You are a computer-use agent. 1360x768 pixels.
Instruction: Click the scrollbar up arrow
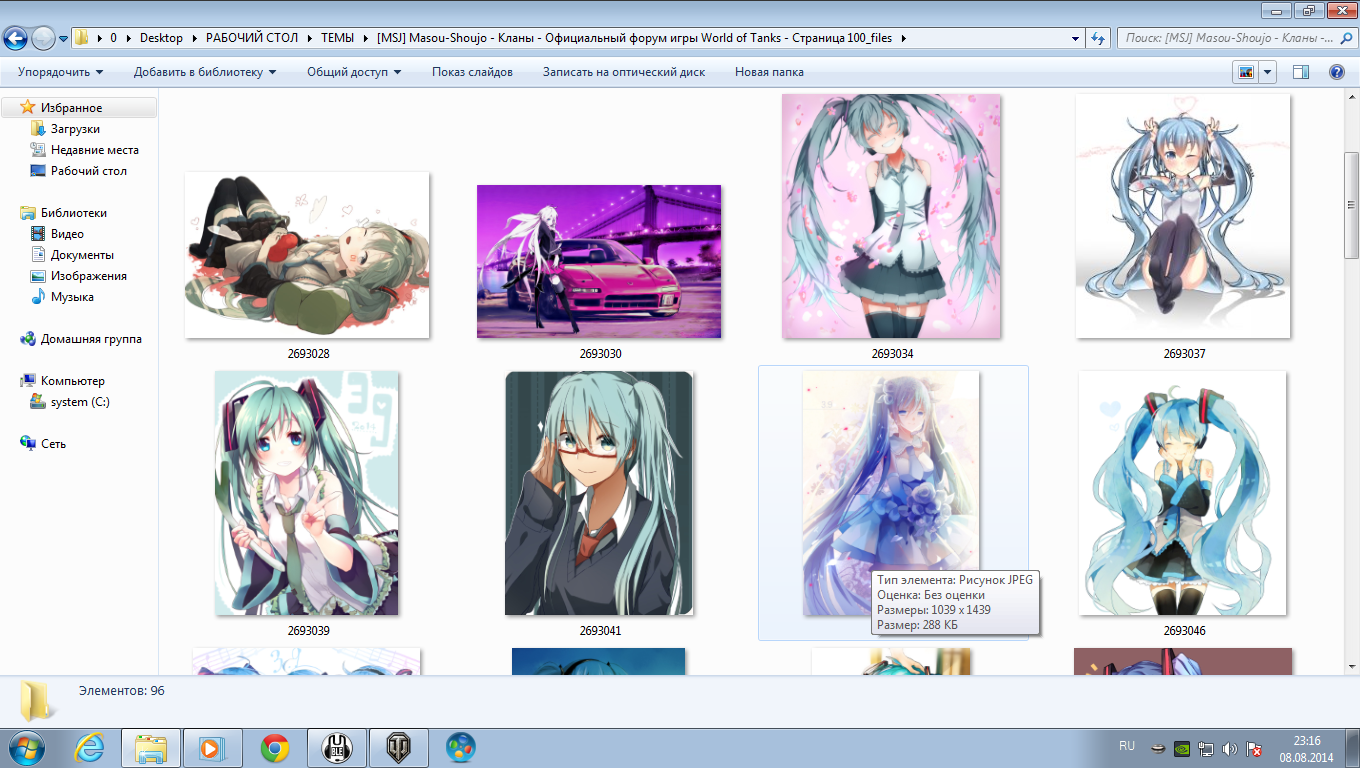(x=1352, y=97)
